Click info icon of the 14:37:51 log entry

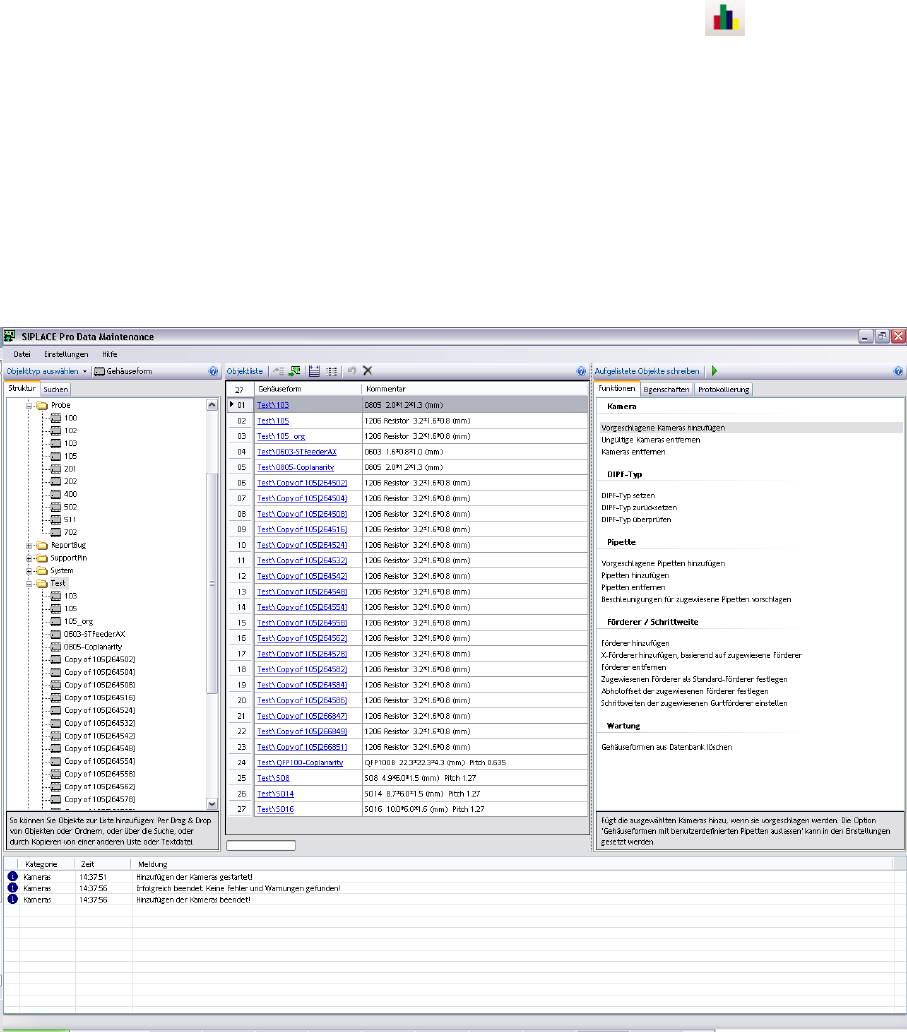click(x=13, y=877)
